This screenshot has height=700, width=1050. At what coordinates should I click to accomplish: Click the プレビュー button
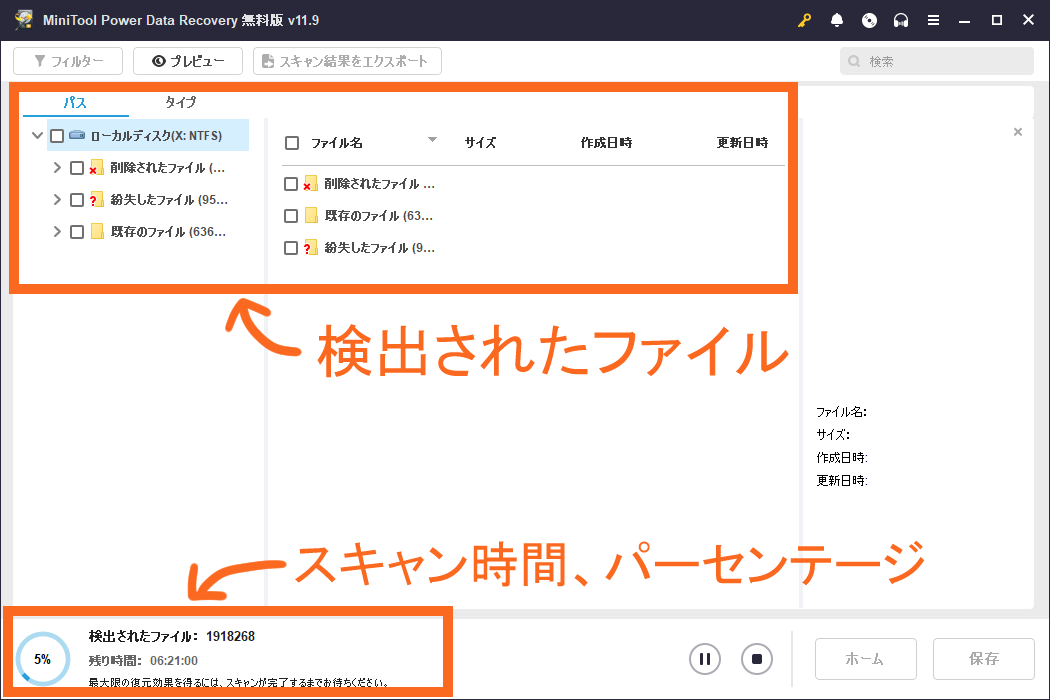click(x=187, y=61)
